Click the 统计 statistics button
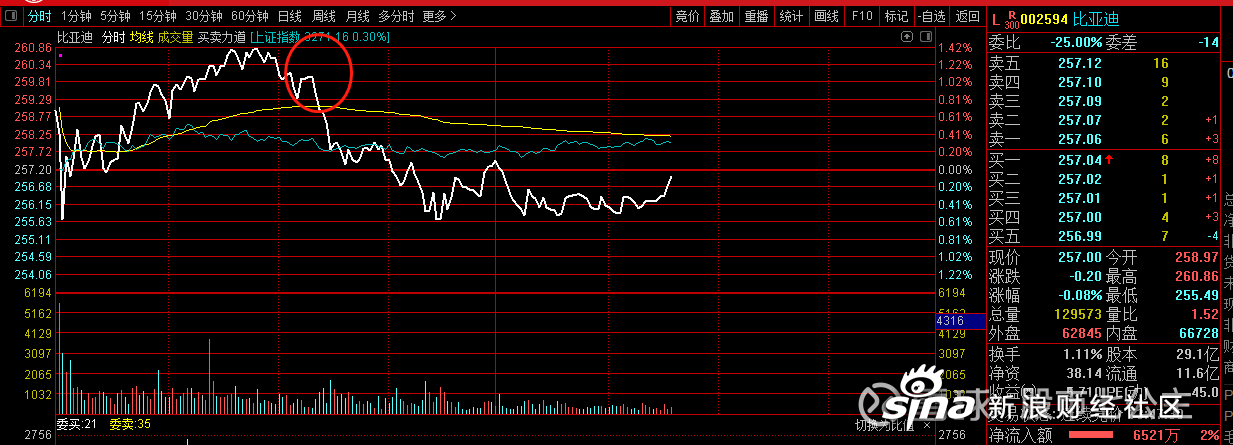The image size is (1233, 445). click(x=791, y=16)
